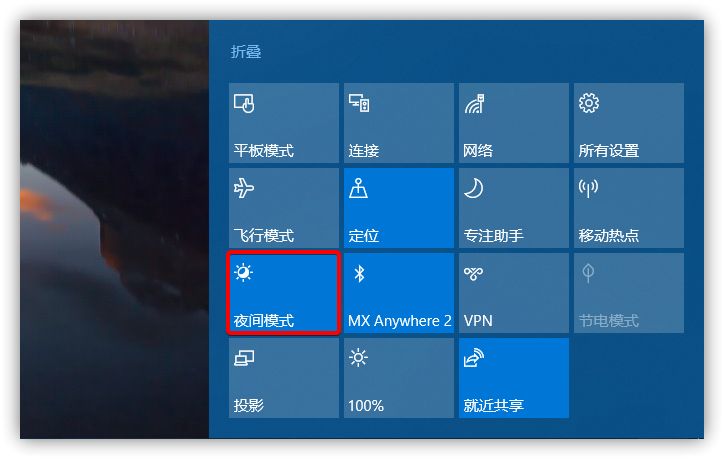The height and width of the screenshot is (459, 724).
Task: Click the crescent moon Focus Assist icon
Action: [474, 188]
